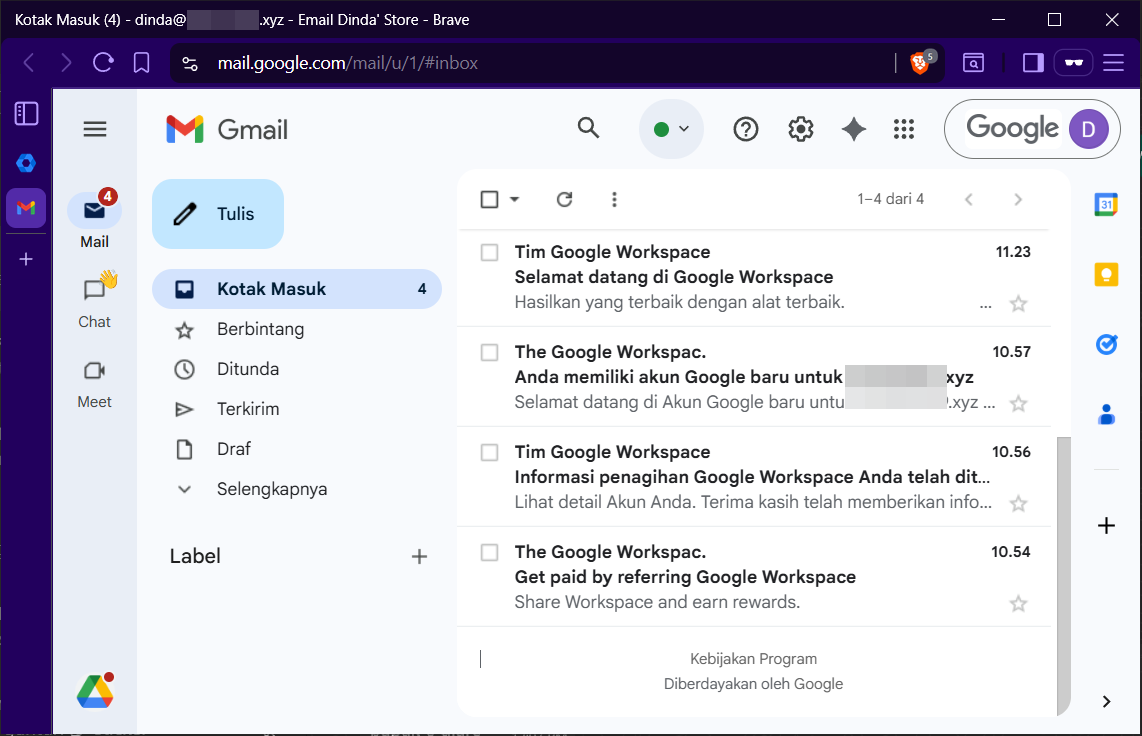
Task: Toggle Brave sidebar panel icon
Action: point(1033,63)
